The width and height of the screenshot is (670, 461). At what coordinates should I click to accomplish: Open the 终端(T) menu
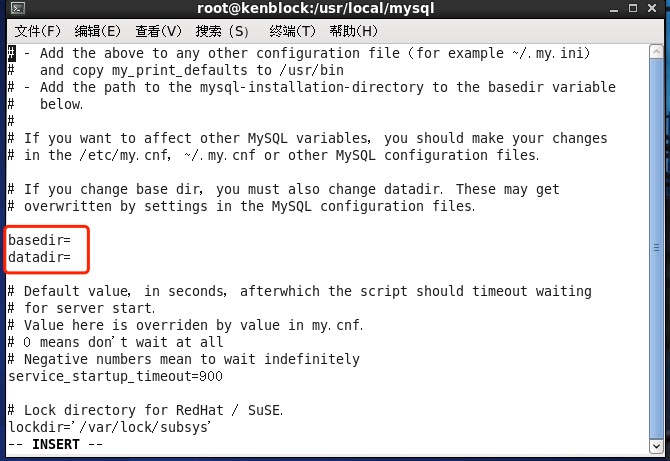[292, 31]
